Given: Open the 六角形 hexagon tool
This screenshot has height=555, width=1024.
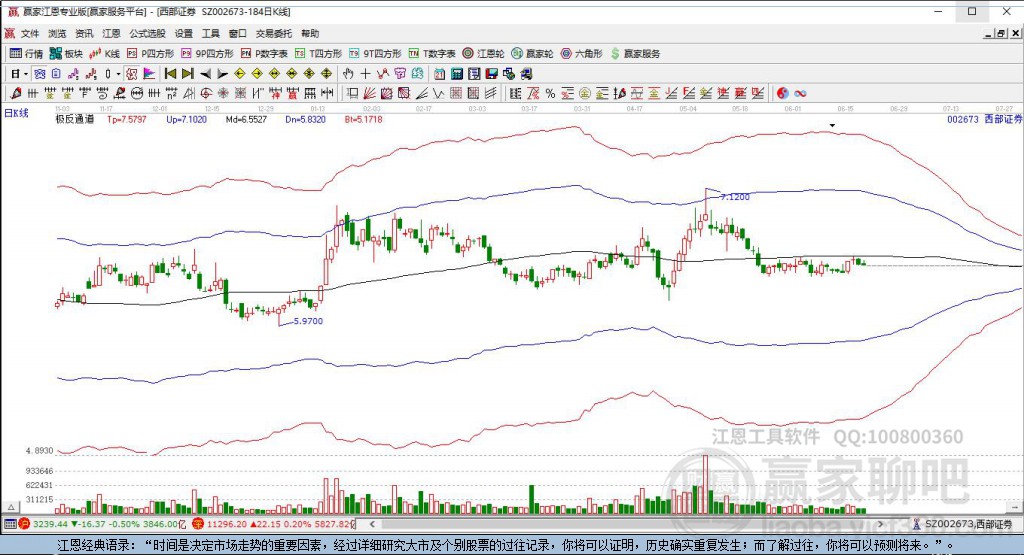Looking at the screenshot, I should 581,54.
